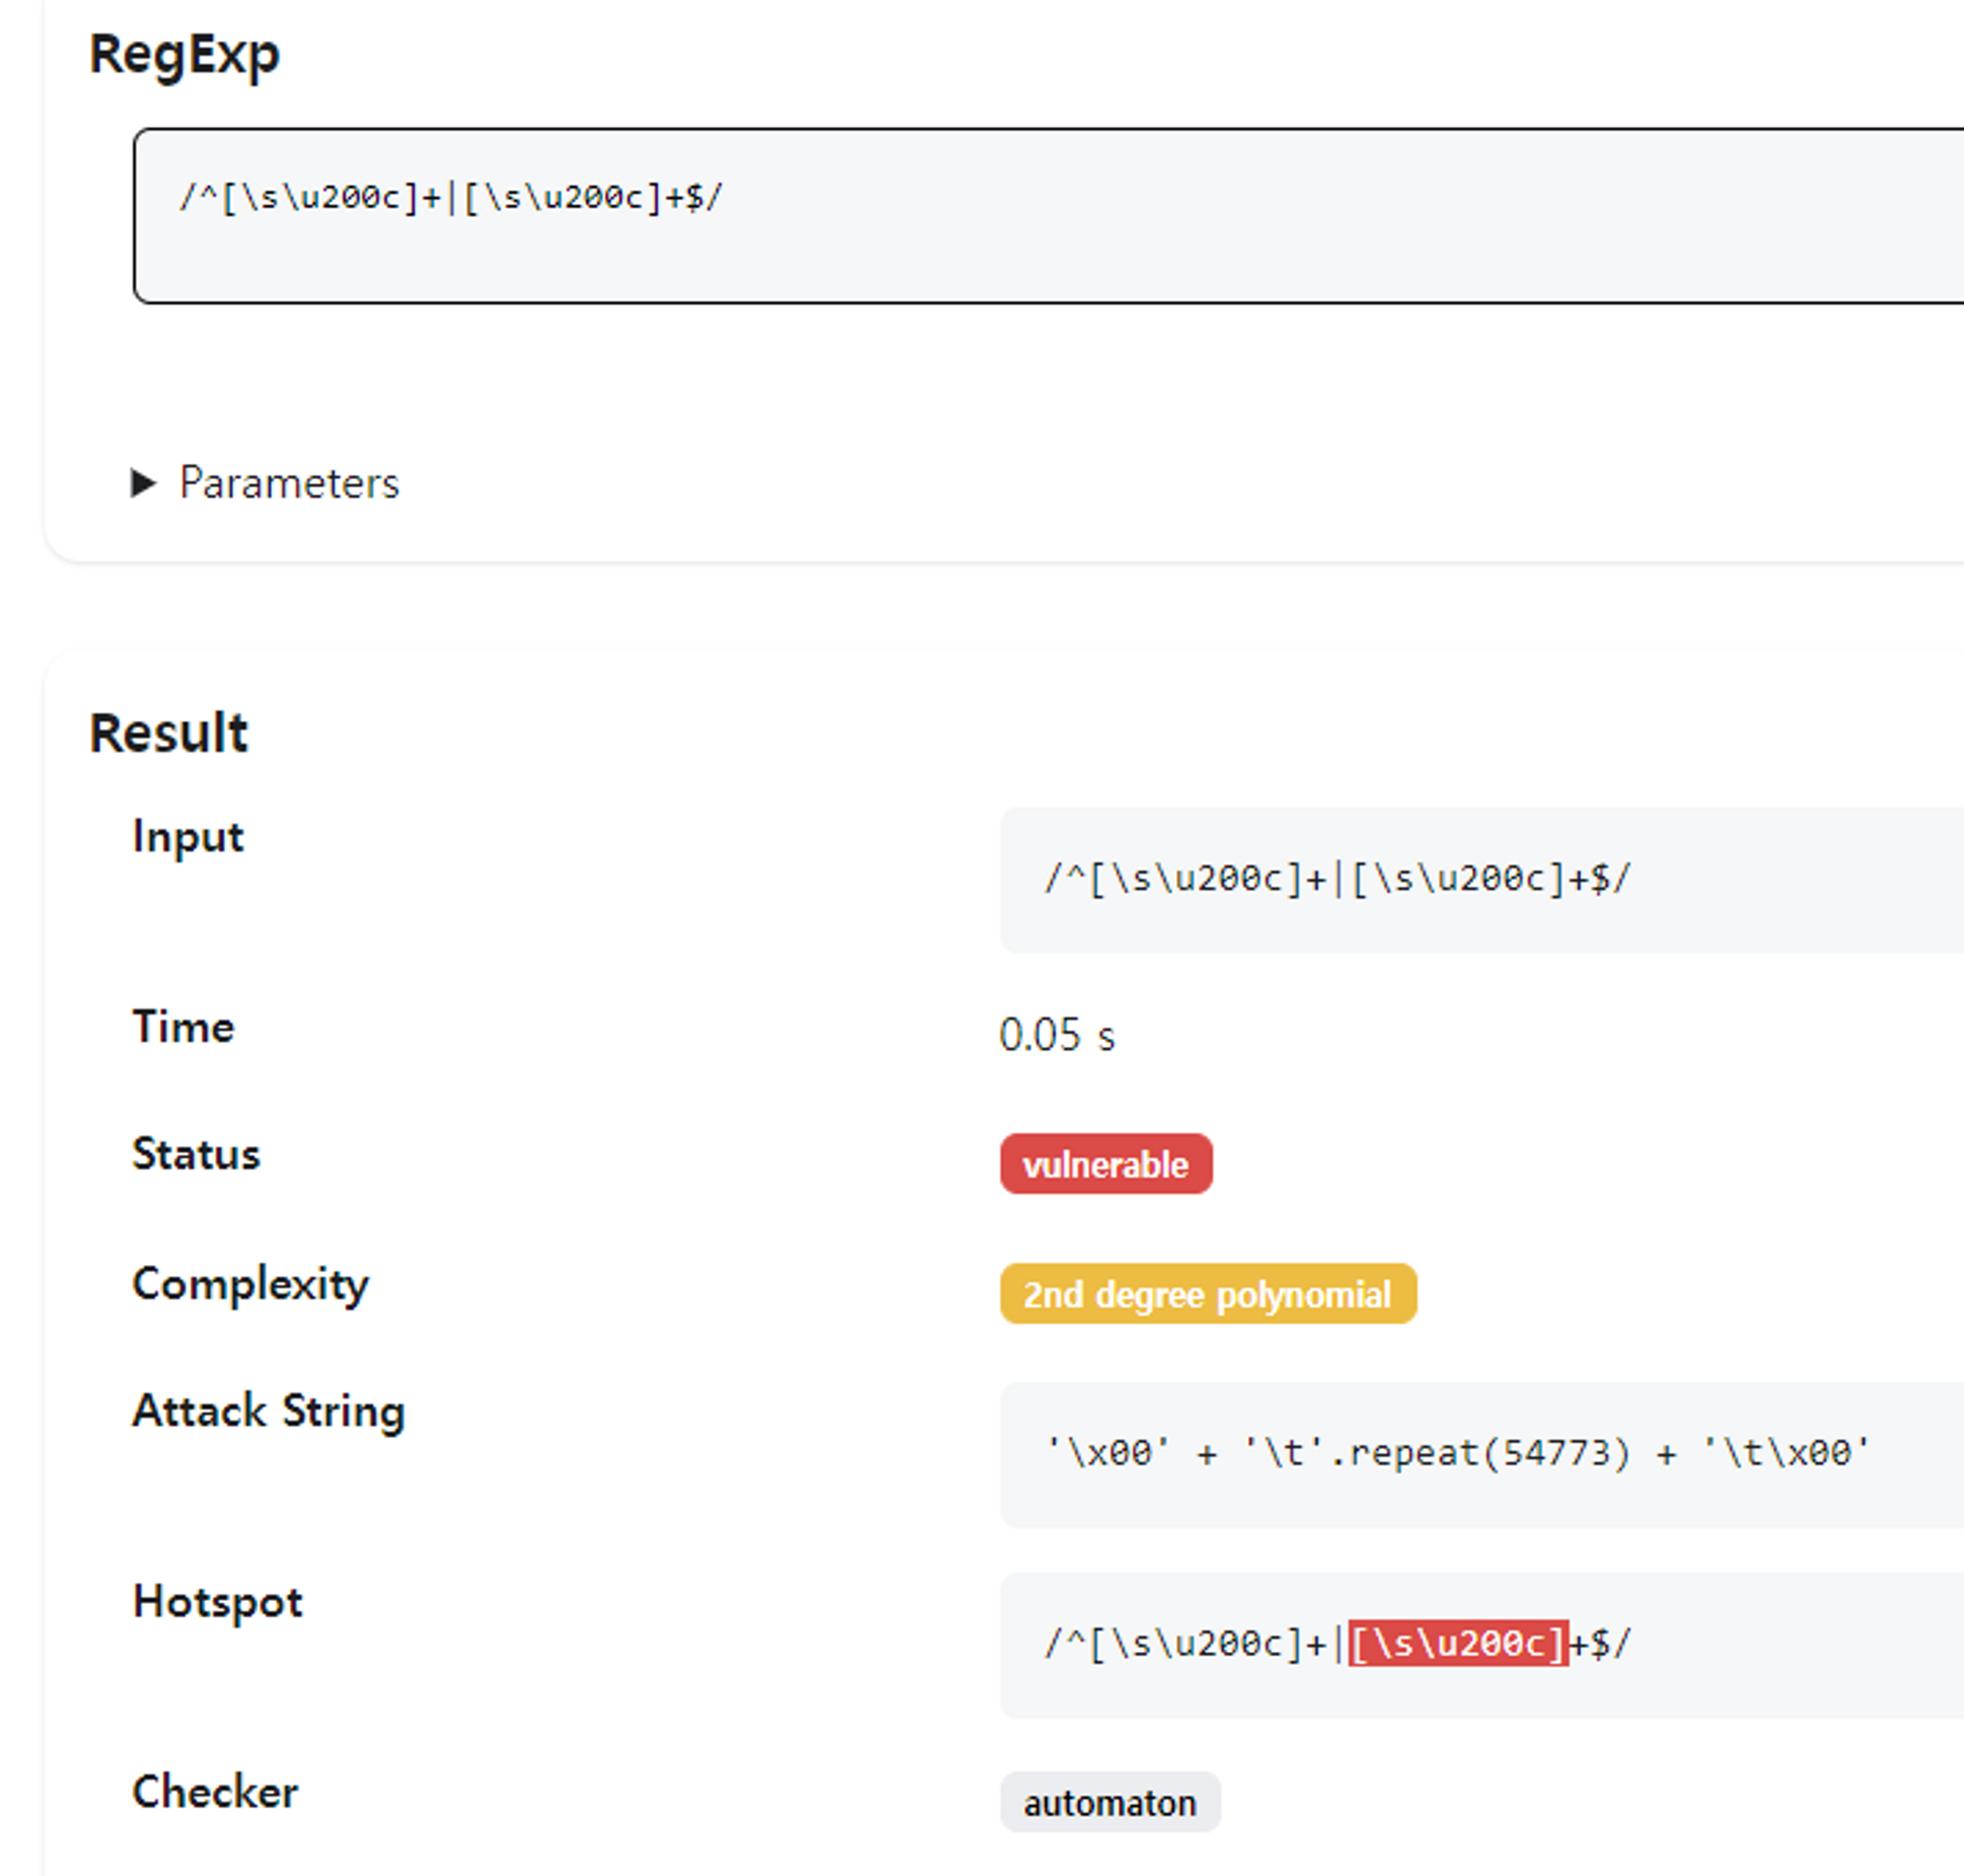The image size is (1964, 1876).
Task: Click the Checker row label
Action: click(x=213, y=1791)
